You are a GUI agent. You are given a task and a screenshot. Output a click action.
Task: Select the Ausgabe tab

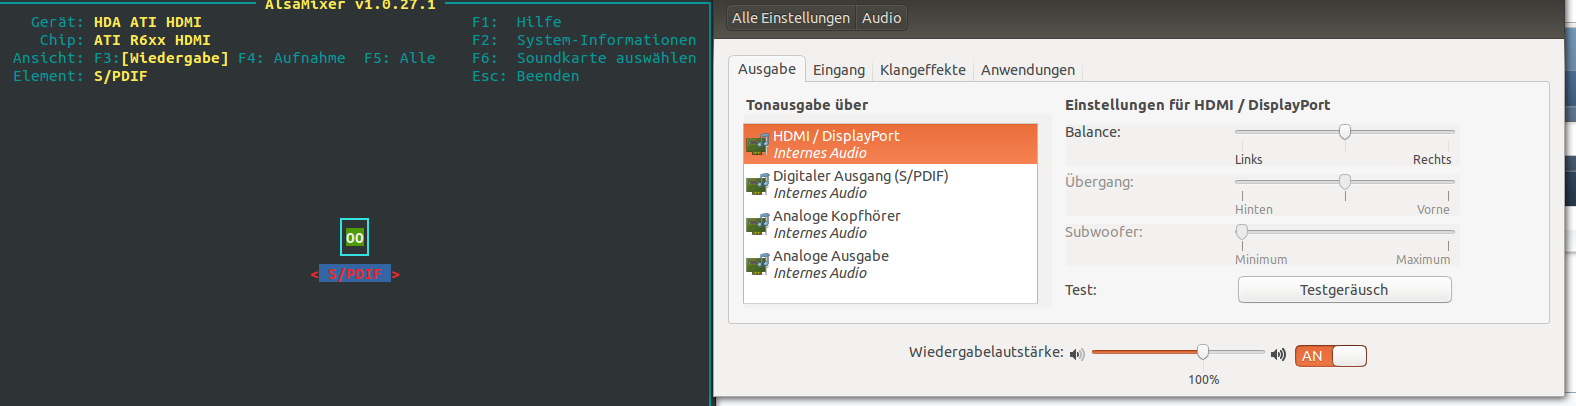[x=767, y=69]
